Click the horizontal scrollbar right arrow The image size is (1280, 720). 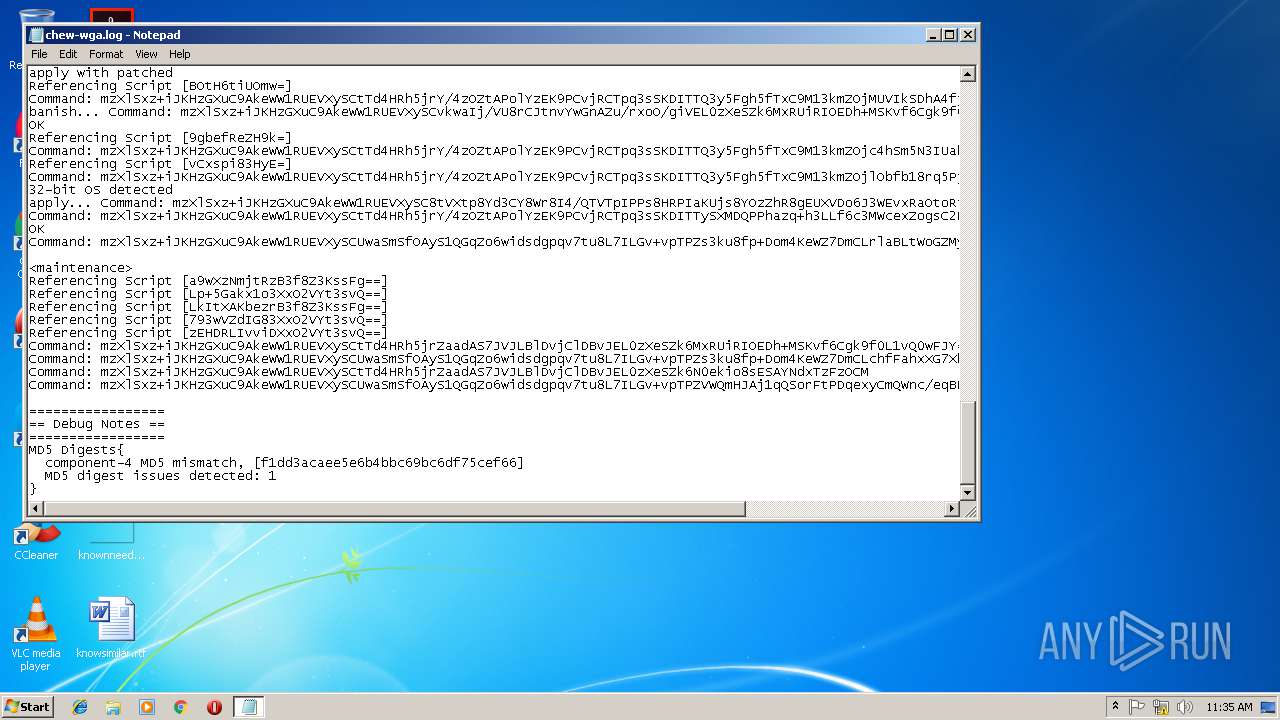coord(952,509)
